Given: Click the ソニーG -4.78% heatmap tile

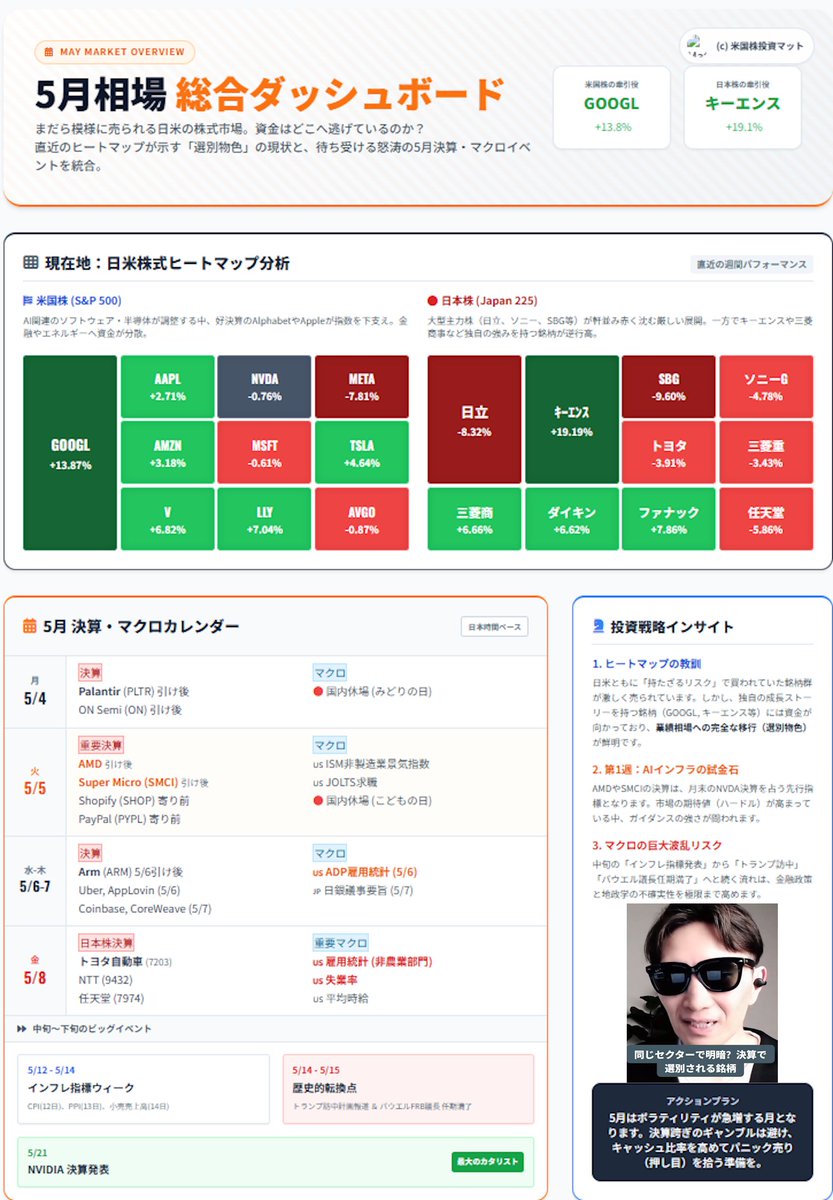Looking at the screenshot, I should 766,386.
